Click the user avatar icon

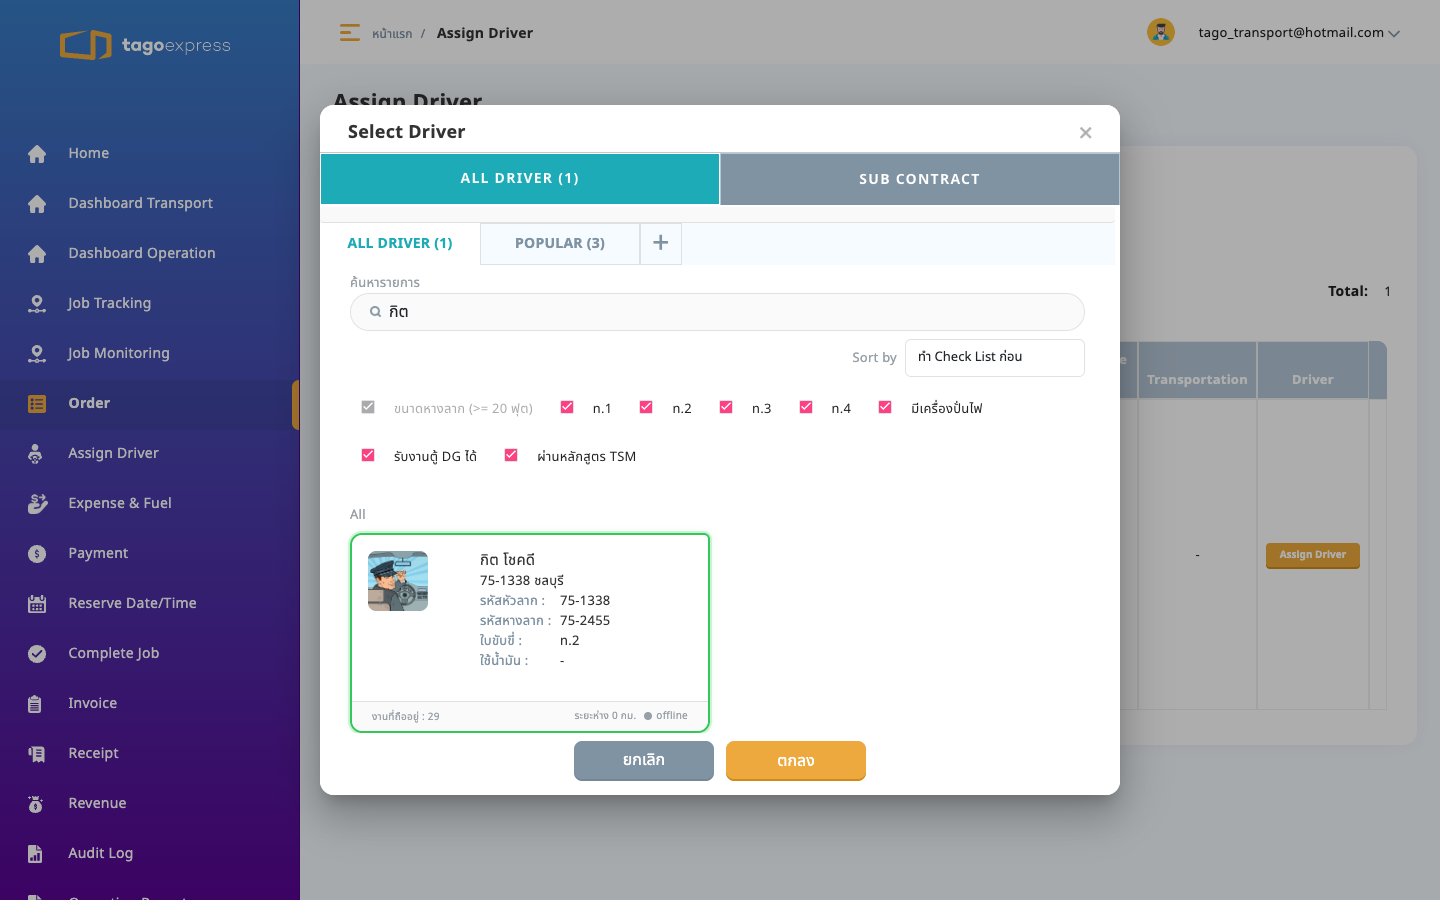(x=1160, y=32)
